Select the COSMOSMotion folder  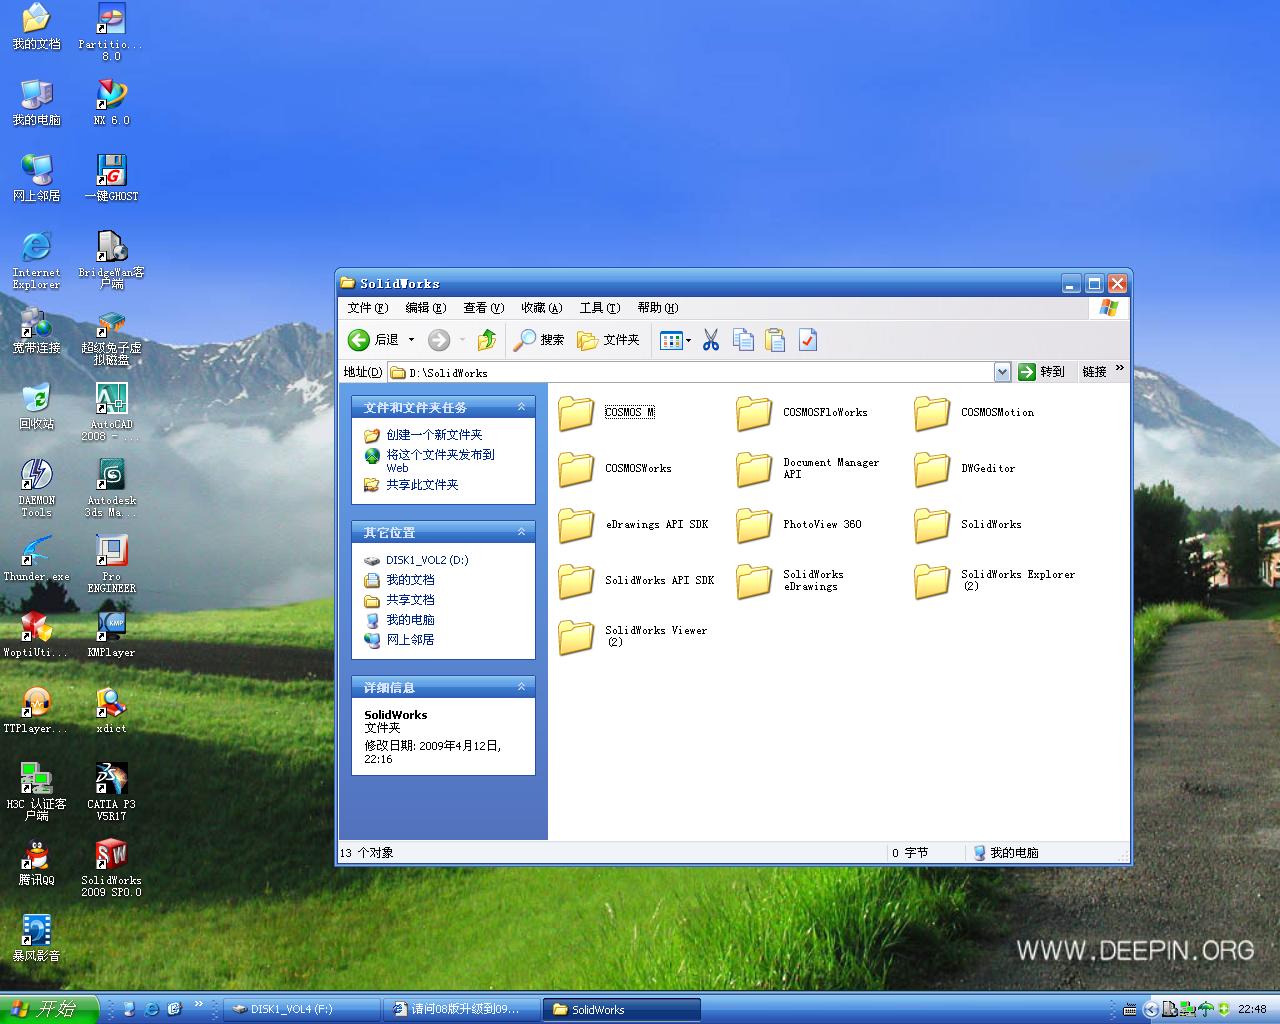coord(974,412)
